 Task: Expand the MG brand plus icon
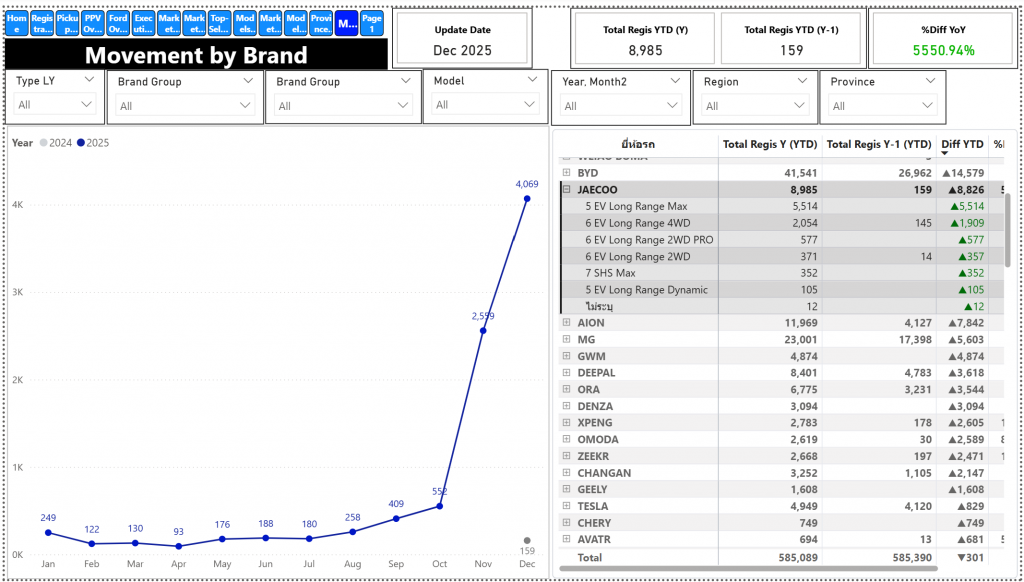(567, 339)
